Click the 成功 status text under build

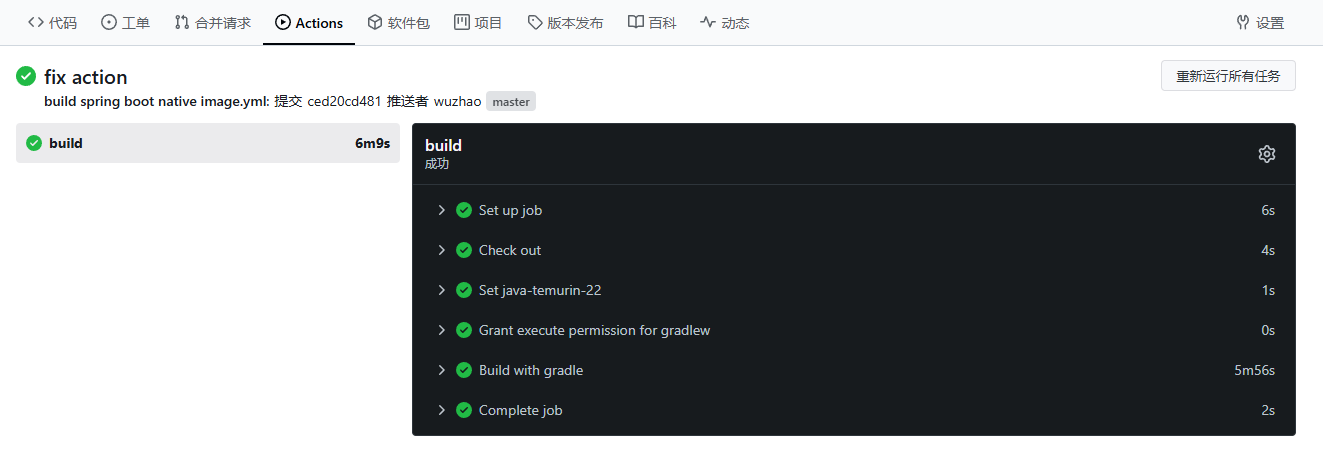click(x=437, y=164)
